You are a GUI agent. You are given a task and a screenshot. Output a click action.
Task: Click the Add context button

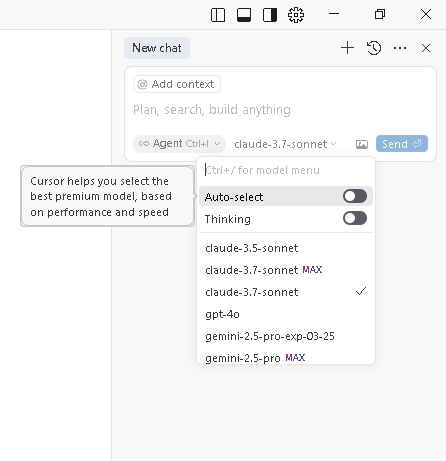tap(177, 84)
